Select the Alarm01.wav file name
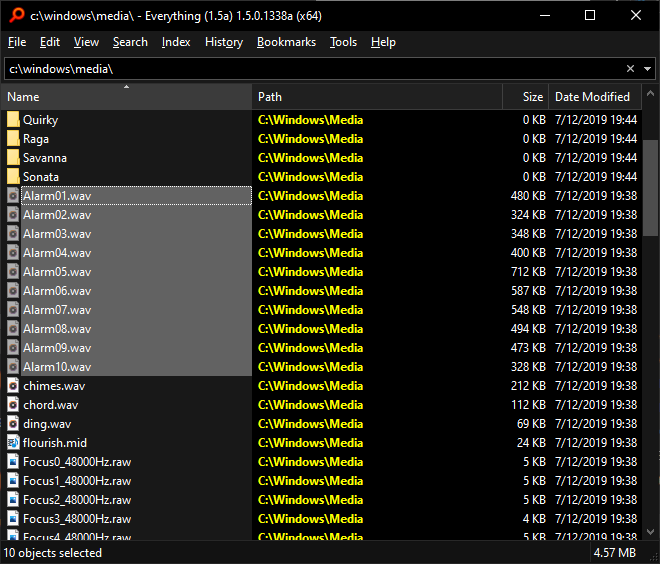This screenshot has width=660, height=564. (57, 196)
